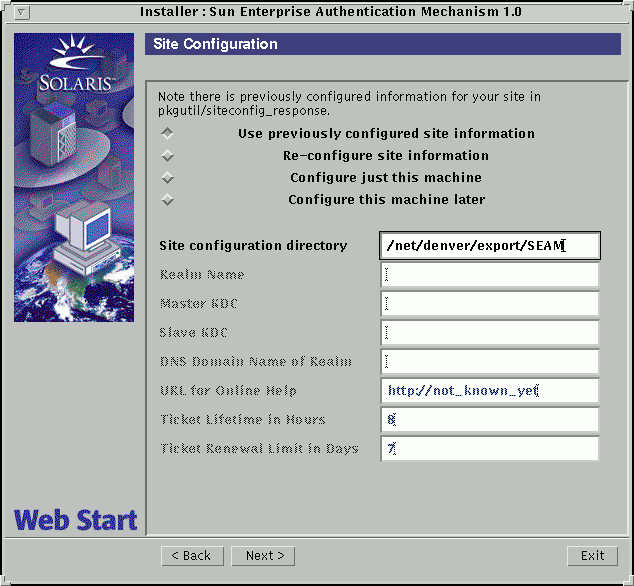Viewport: 634px width, 586px height.
Task: Click the URL for Online Help field
Action: pyautogui.click(x=490, y=391)
